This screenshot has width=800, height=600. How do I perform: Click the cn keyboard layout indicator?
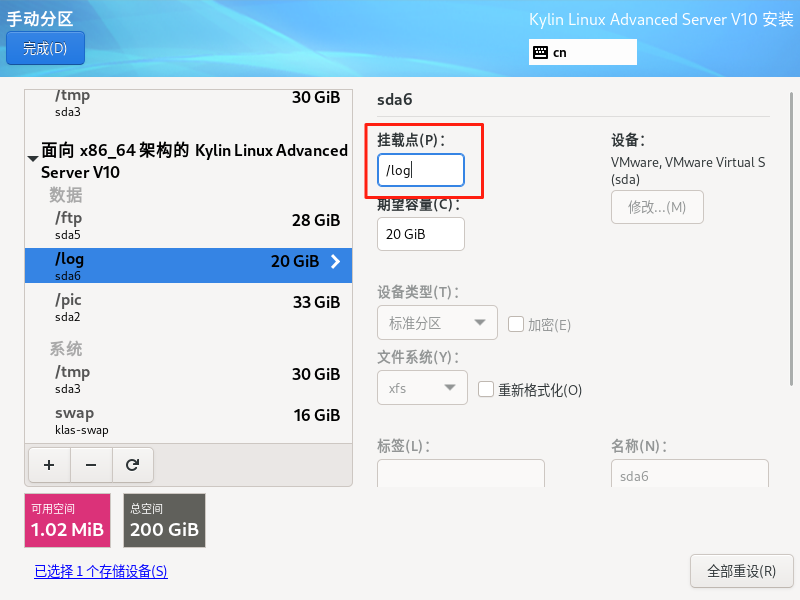tap(583, 52)
